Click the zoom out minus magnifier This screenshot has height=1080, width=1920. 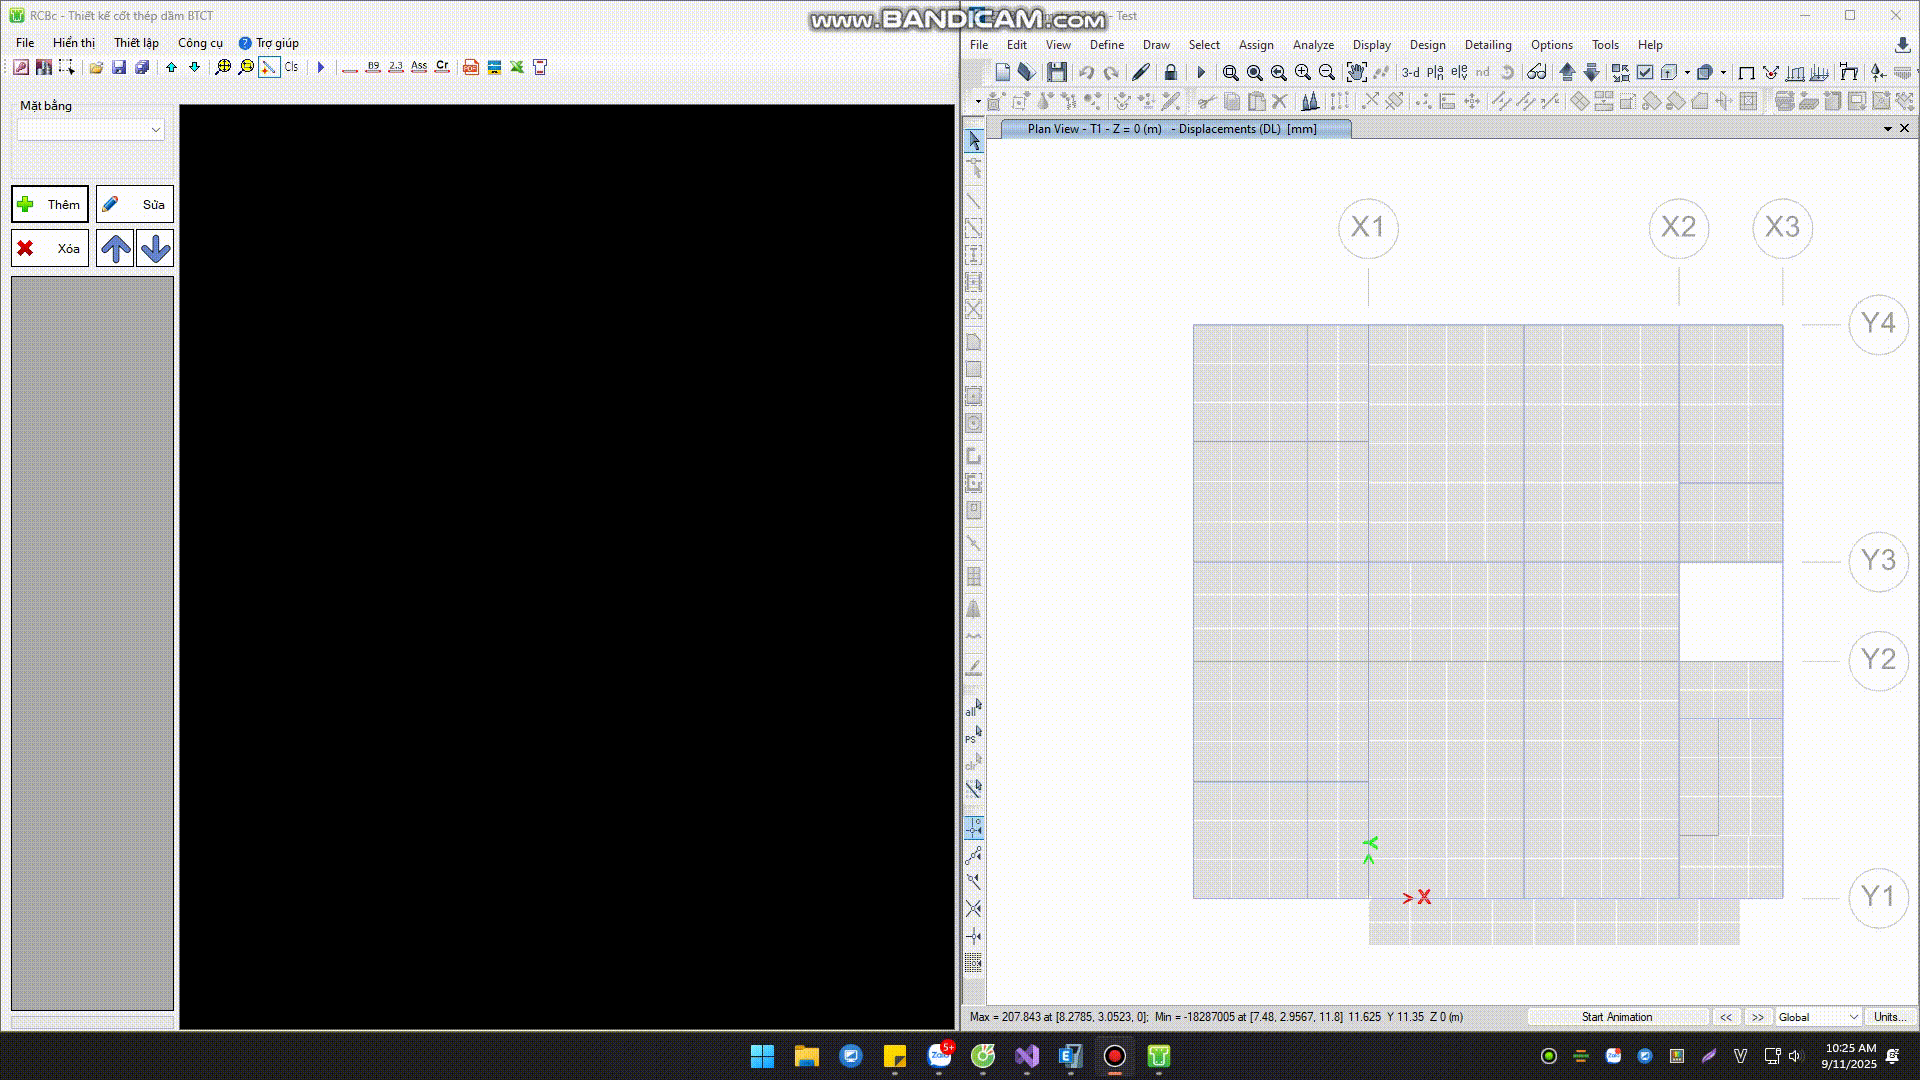coord(1327,72)
